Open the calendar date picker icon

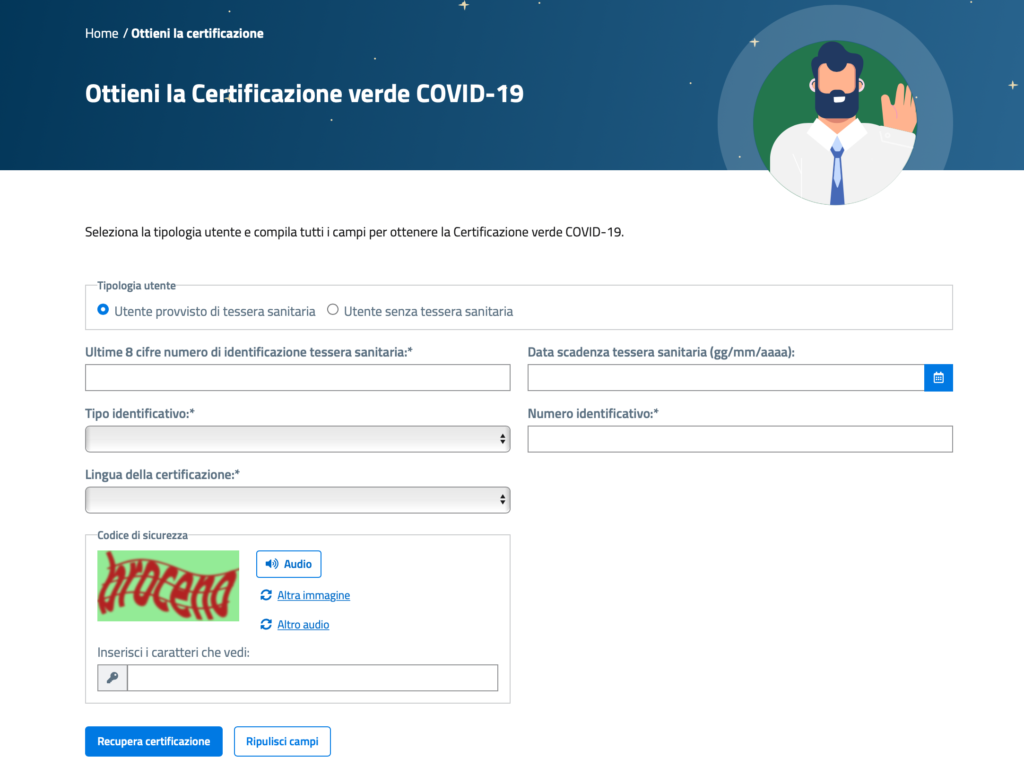pos(938,378)
